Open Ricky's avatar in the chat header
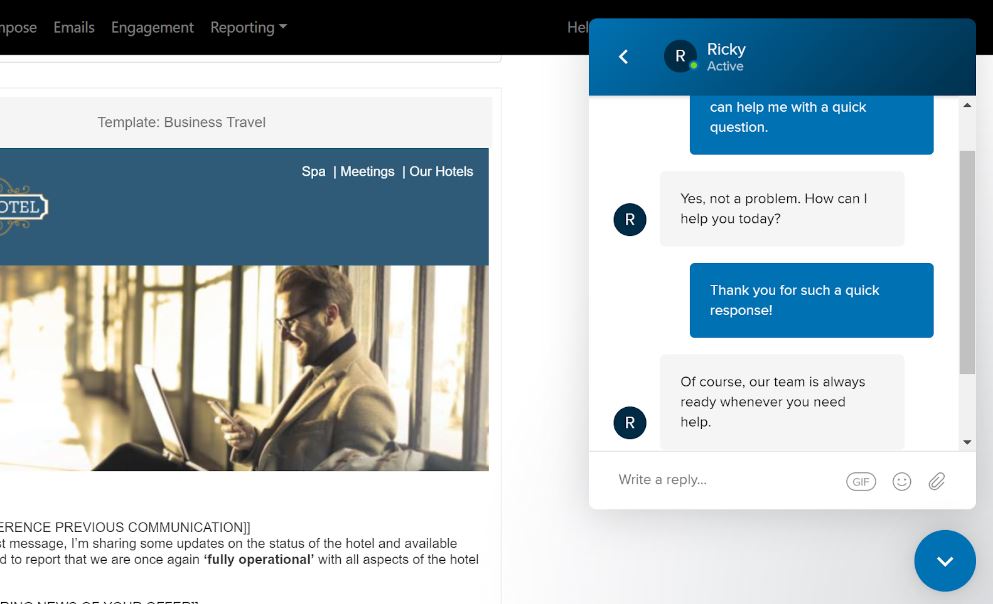This screenshot has height=604, width=993. coord(680,56)
